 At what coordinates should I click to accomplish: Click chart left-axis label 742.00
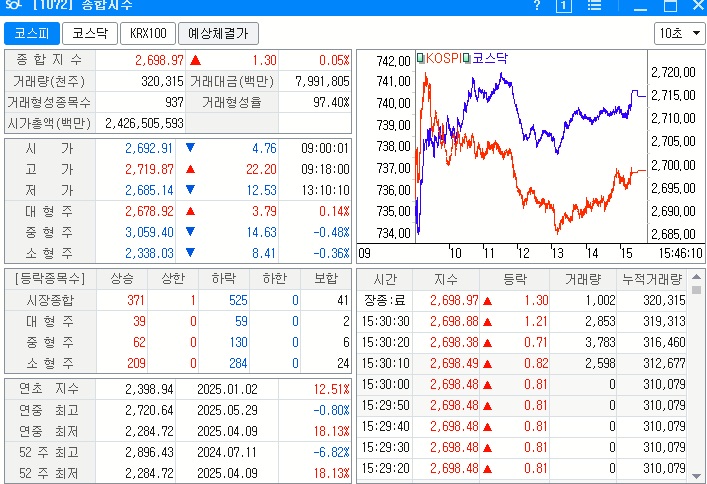(x=393, y=61)
